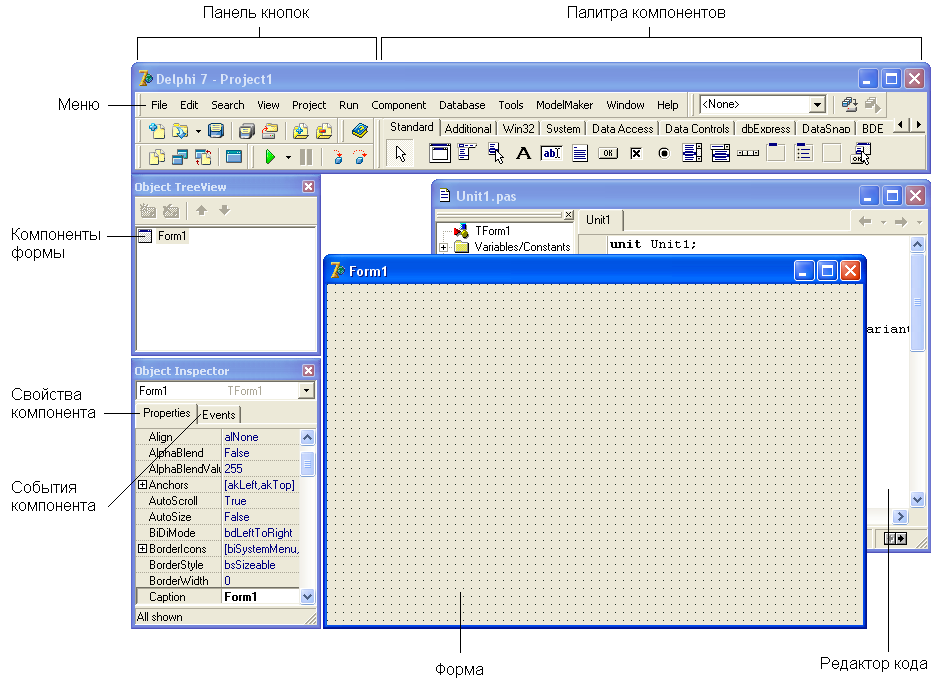Select the CheckBox component icon
The height and width of the screenshot is (681, 950).
click(636, 153)
